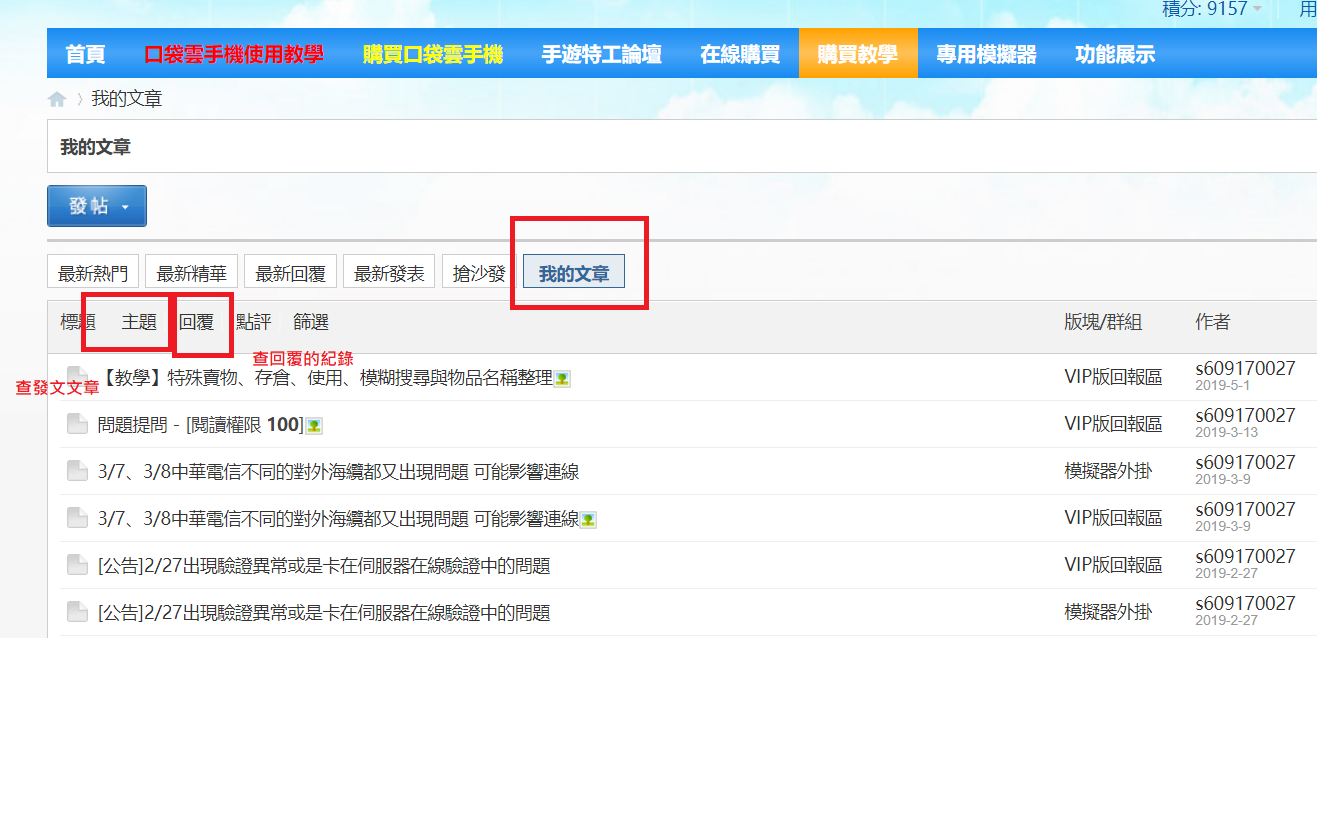1317x815 pixels.
Task: Click thread icon of last [公告]2/27 post
Action: pos(77,613)
